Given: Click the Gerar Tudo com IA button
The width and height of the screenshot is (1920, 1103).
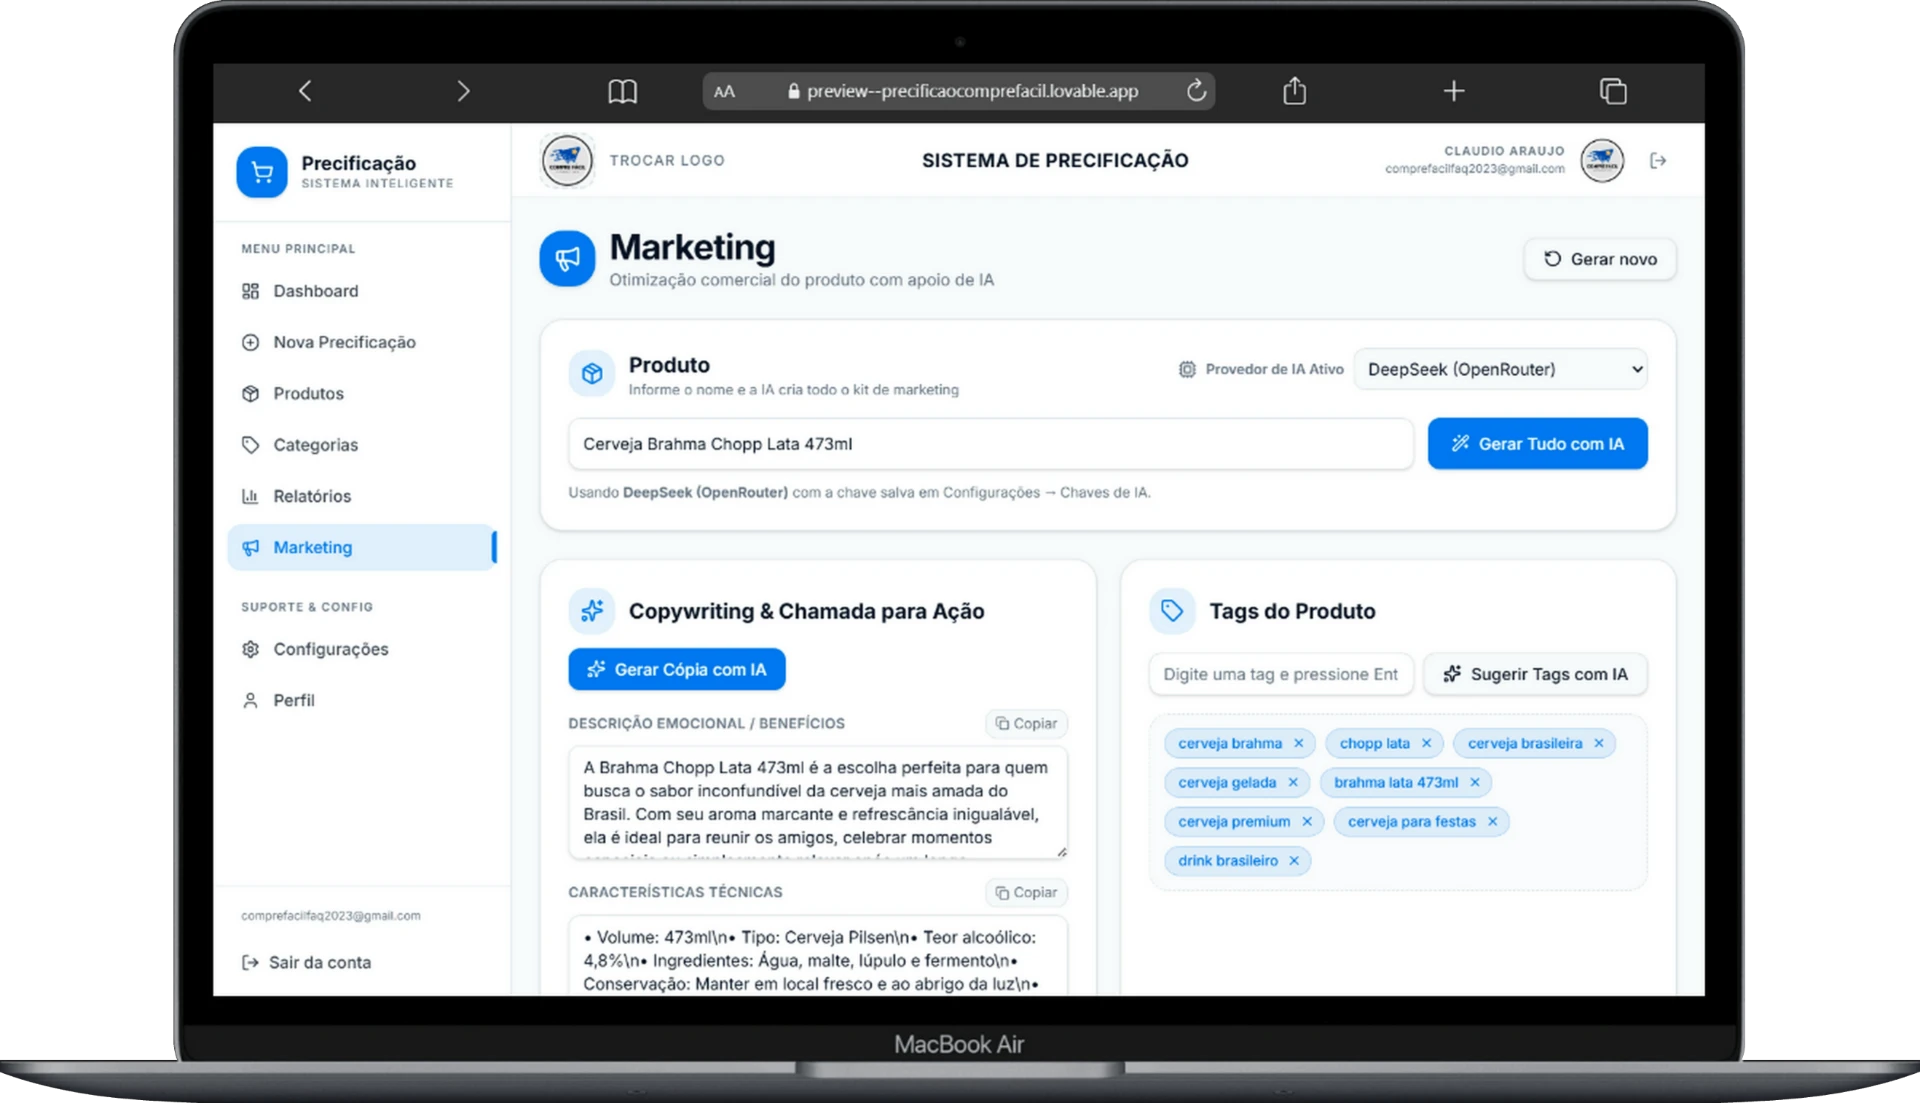Looking at the screenshot, I should coord(1537,444).
